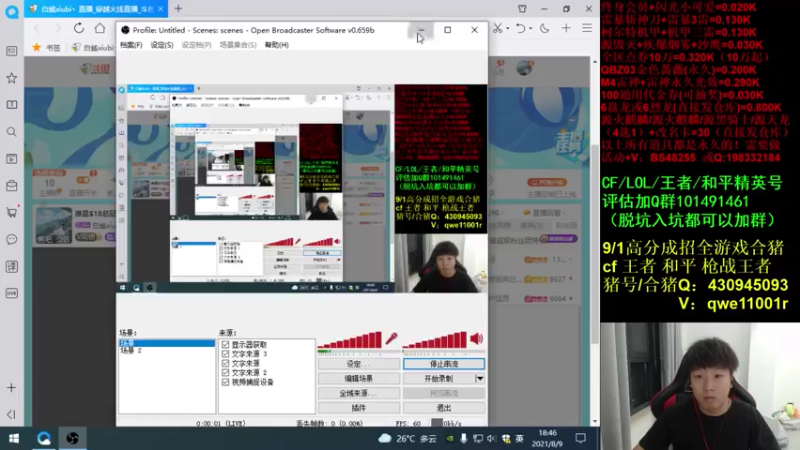
Task: Toggle the 显示器获取 source checkbox
Action: click(x=226, y=344)
